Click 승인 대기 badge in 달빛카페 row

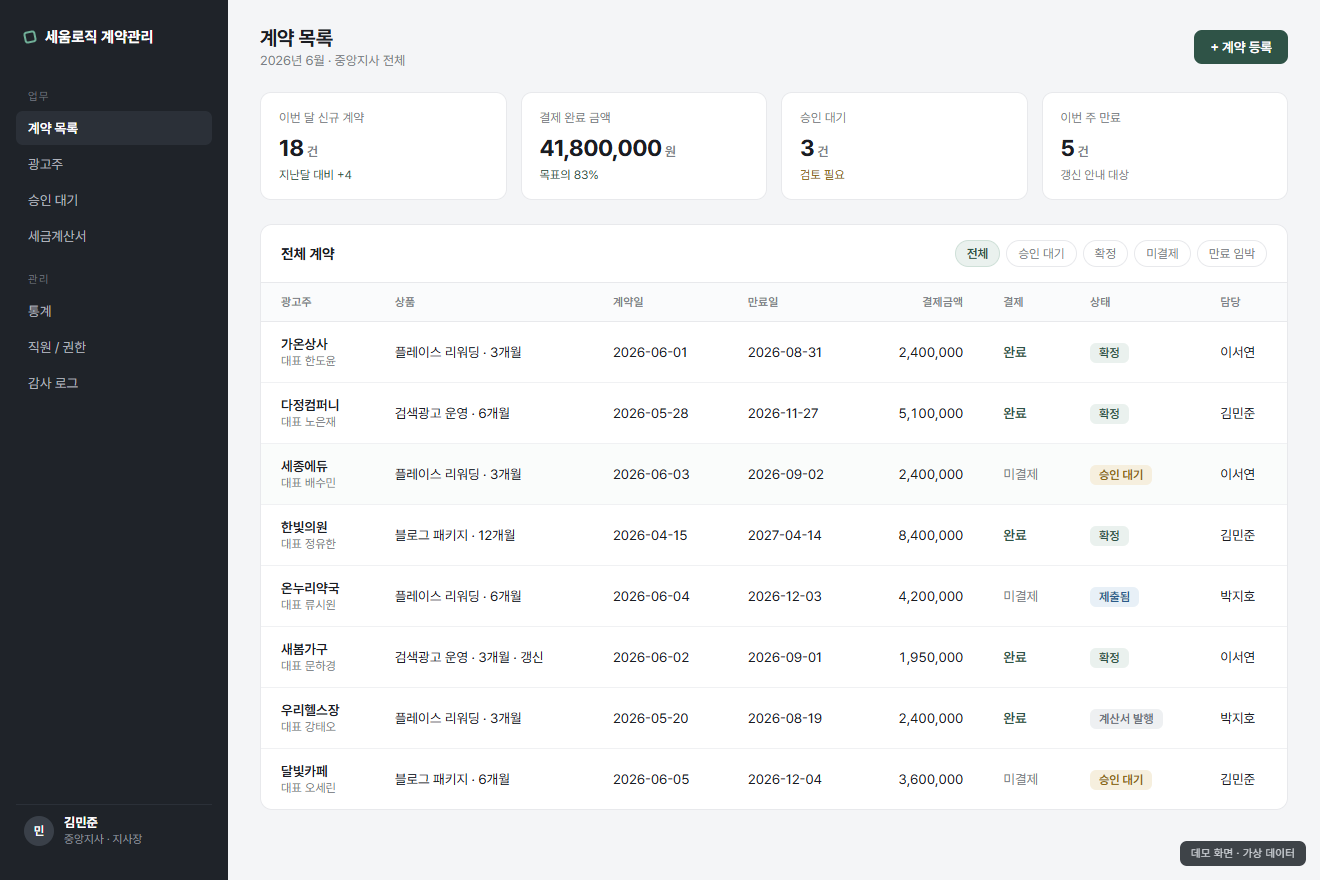[1121, 780]
